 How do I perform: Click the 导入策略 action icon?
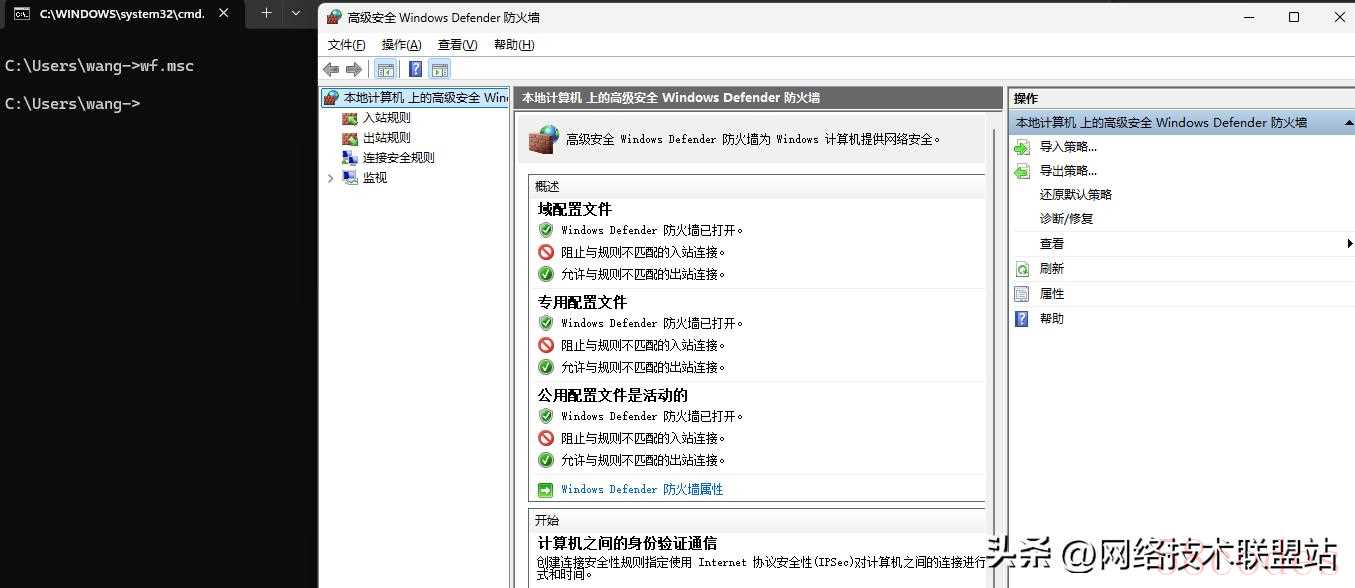tap(1021, 147)
